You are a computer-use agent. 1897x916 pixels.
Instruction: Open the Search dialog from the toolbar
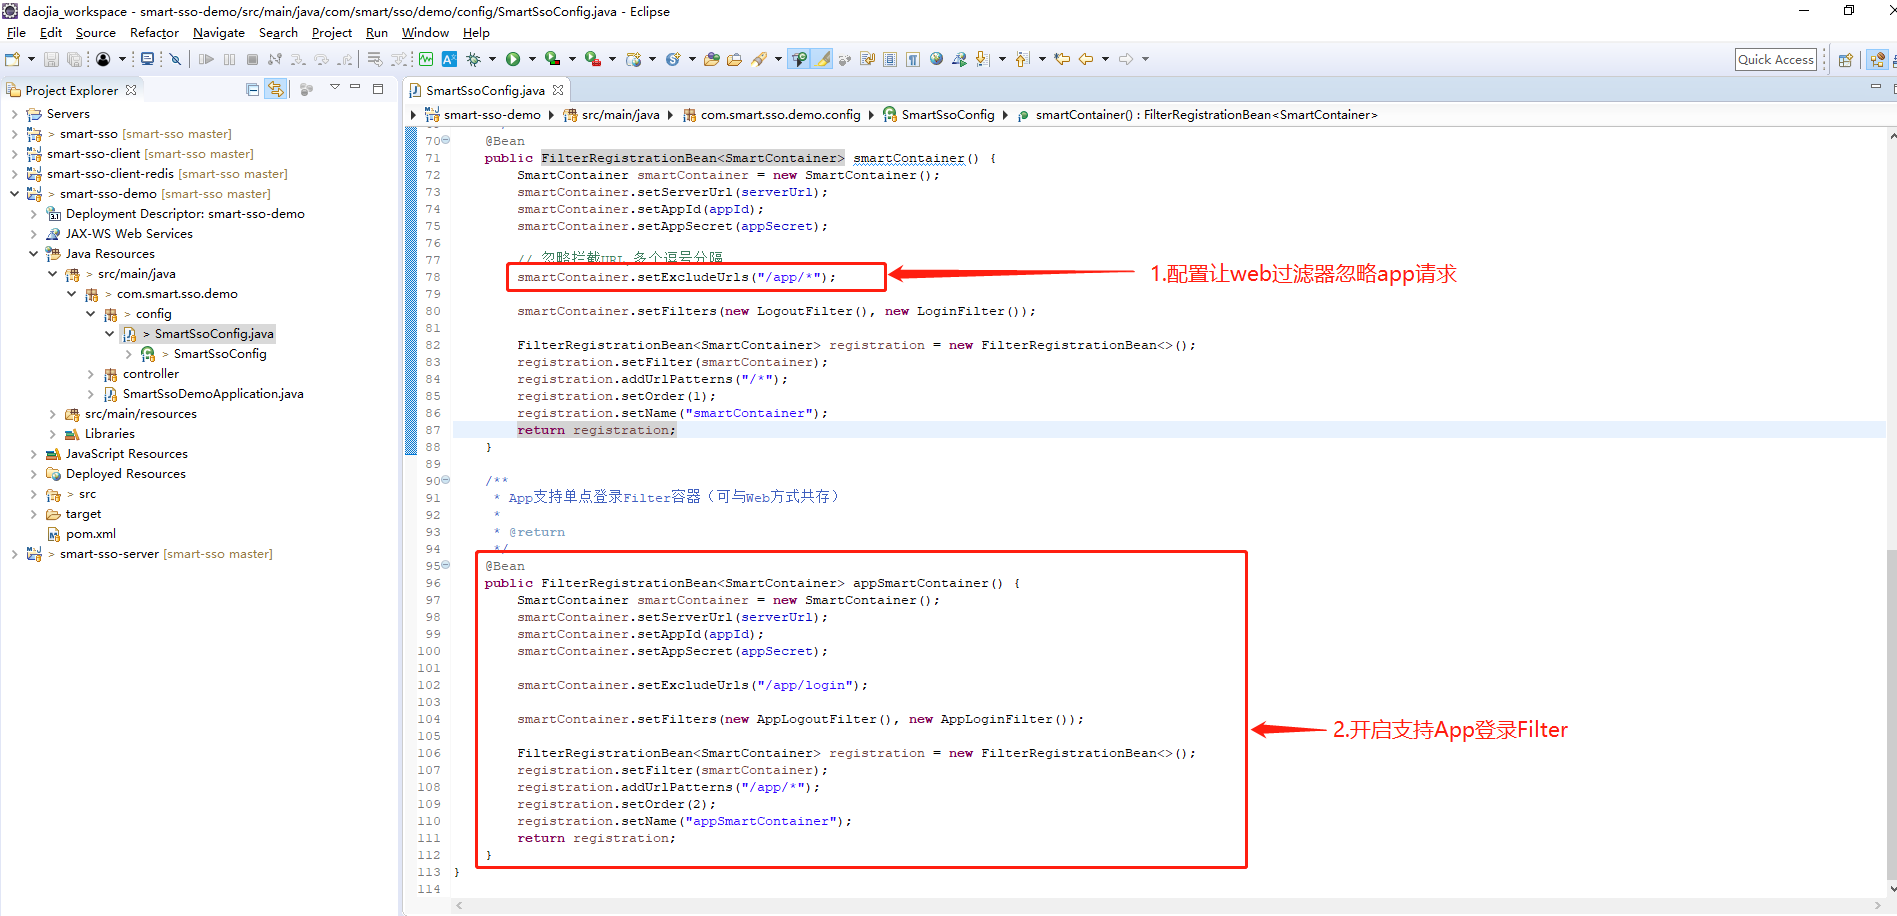(762, 59)
